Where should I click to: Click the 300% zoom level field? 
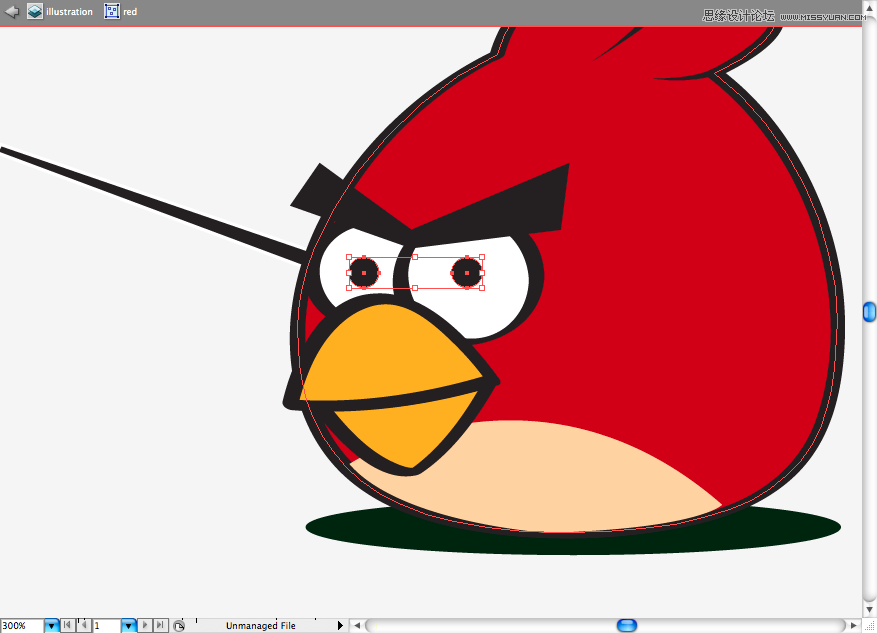point(22,626)
